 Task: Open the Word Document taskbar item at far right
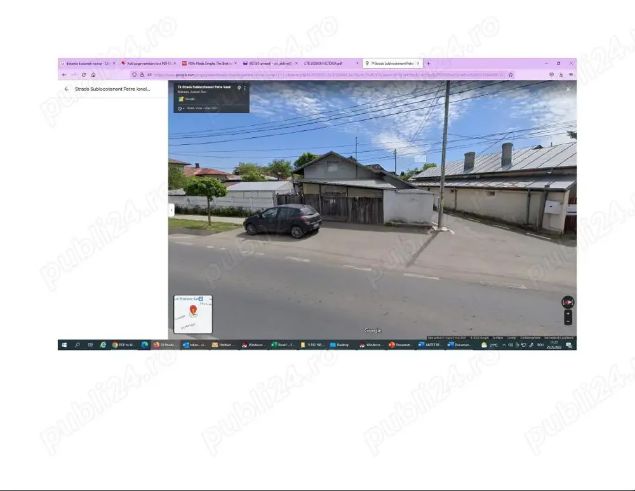pos(459,345)
